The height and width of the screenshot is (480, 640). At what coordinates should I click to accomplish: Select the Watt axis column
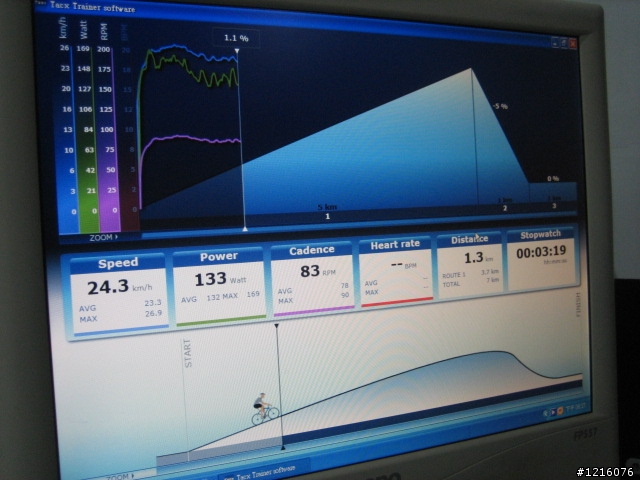(87, 127)
